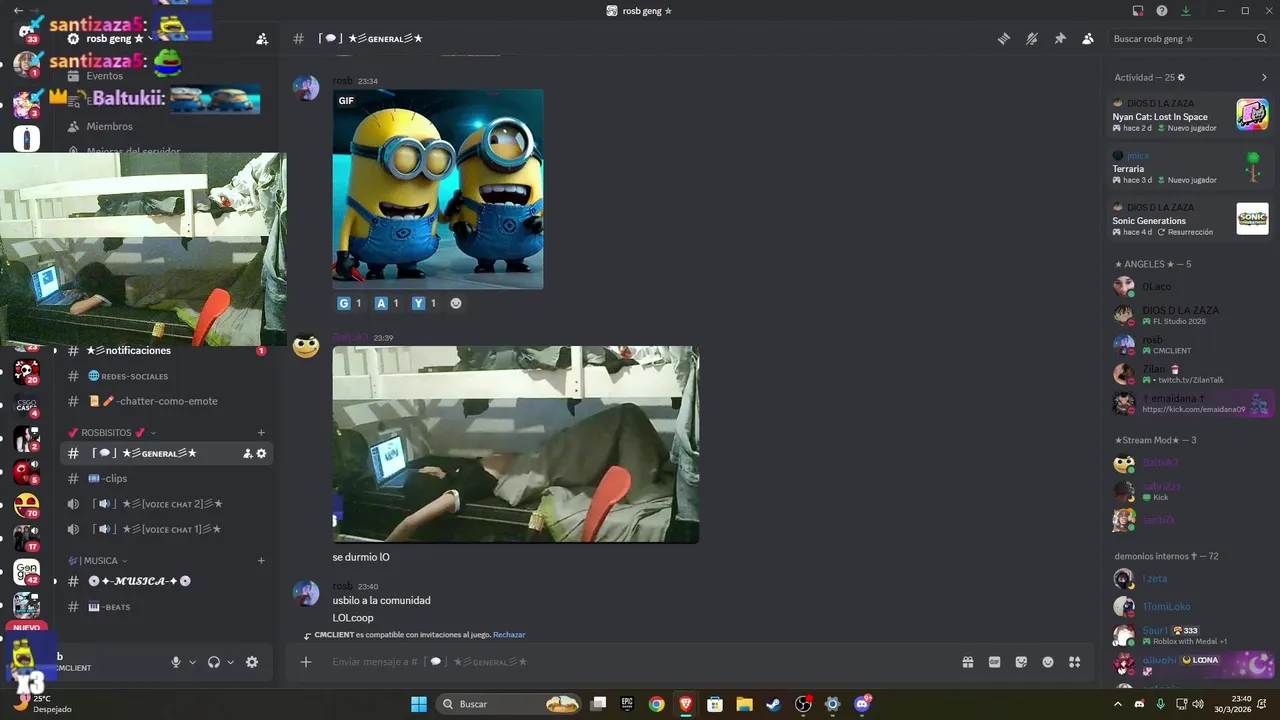Click the Windows Start button
1280x720 pixels.
tap(419, 704)
